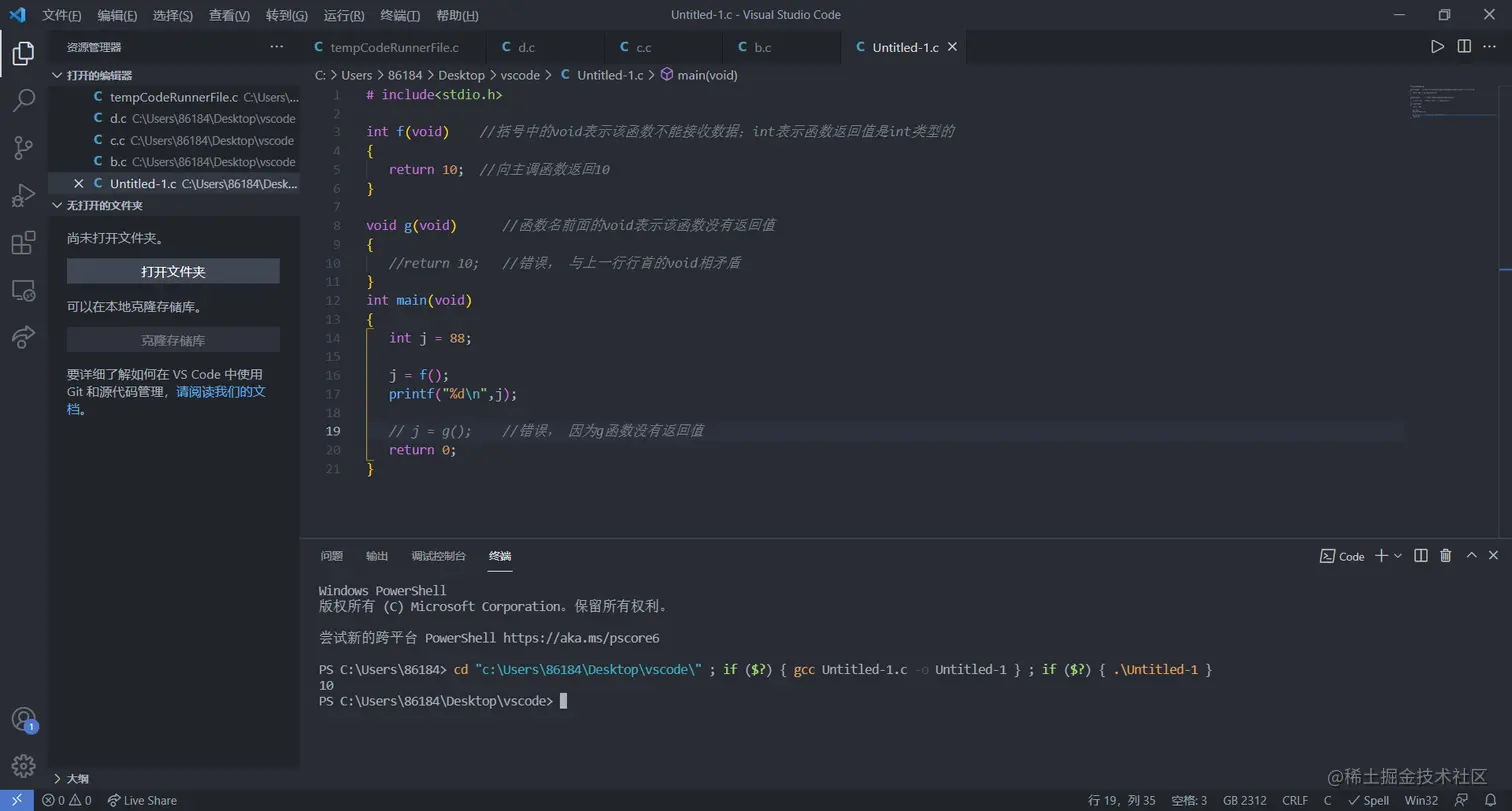Open the 文件(F) menu
Screen dimensions: 1512x811
click(x=62, y=15)
